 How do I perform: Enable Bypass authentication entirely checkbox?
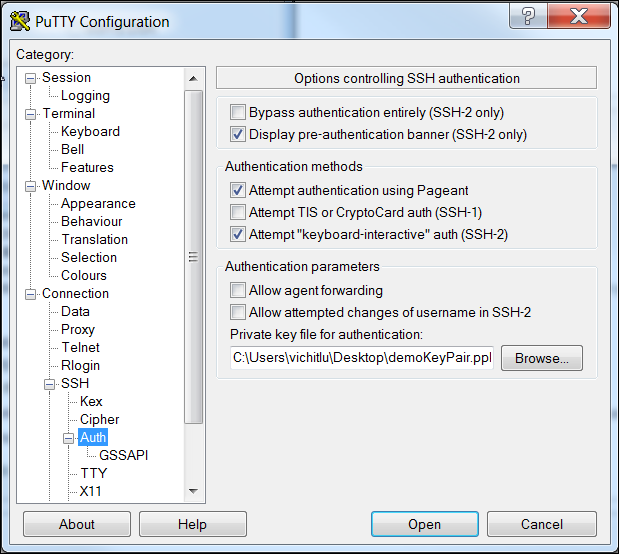pos(238,113)
